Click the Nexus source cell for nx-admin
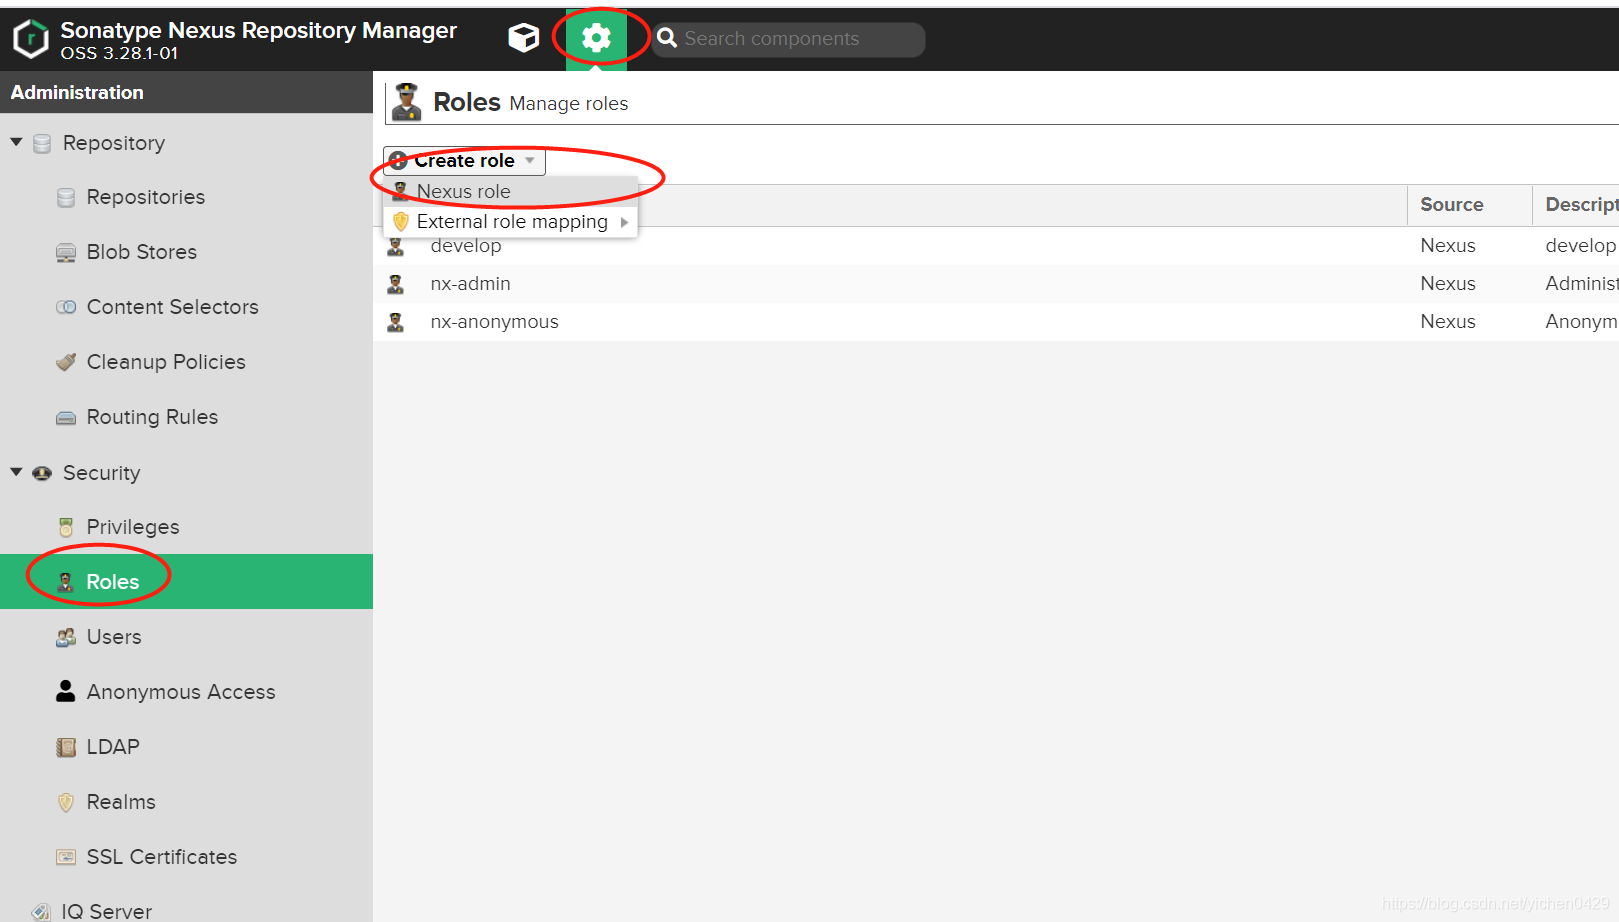The width and height of the screenshot is (1619, 922). tap(1448, 284)
